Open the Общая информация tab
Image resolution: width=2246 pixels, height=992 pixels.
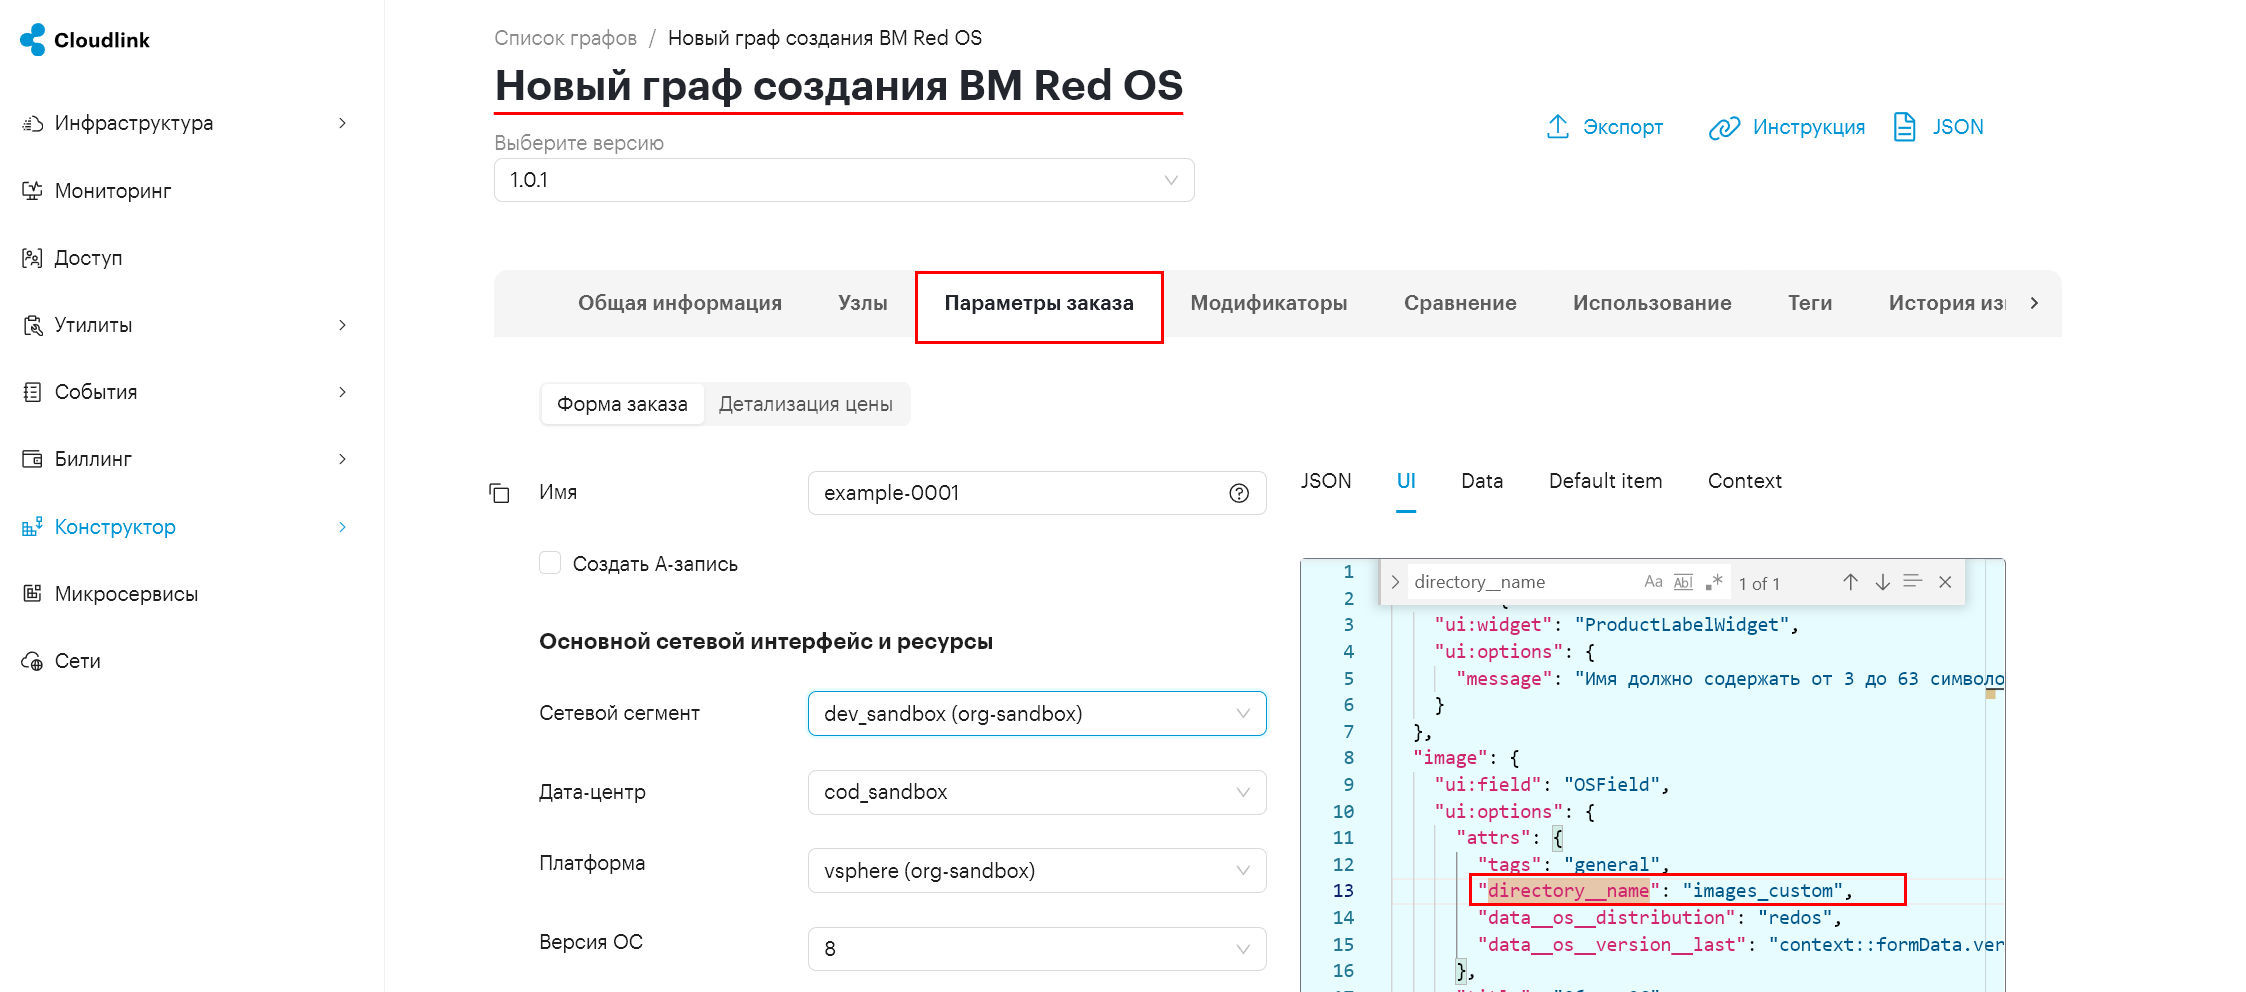[680, 303]
